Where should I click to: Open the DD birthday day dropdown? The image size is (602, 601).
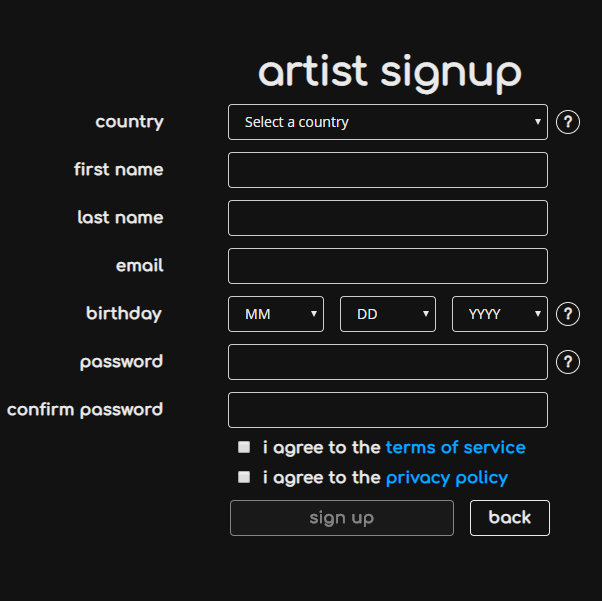coord(388,314)
